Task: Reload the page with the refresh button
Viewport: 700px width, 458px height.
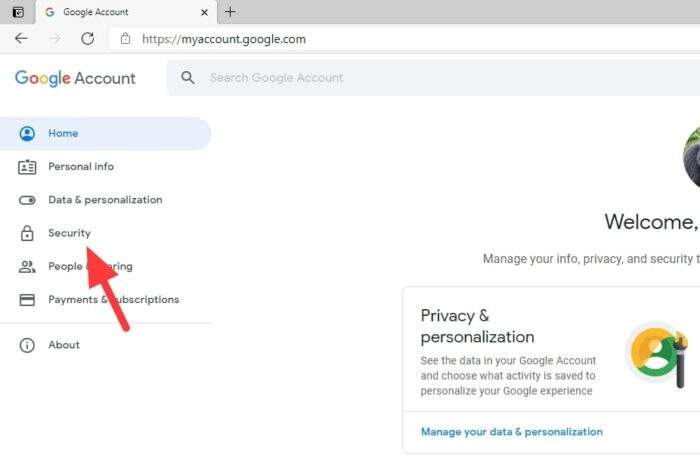Action: tap(88, 39)
